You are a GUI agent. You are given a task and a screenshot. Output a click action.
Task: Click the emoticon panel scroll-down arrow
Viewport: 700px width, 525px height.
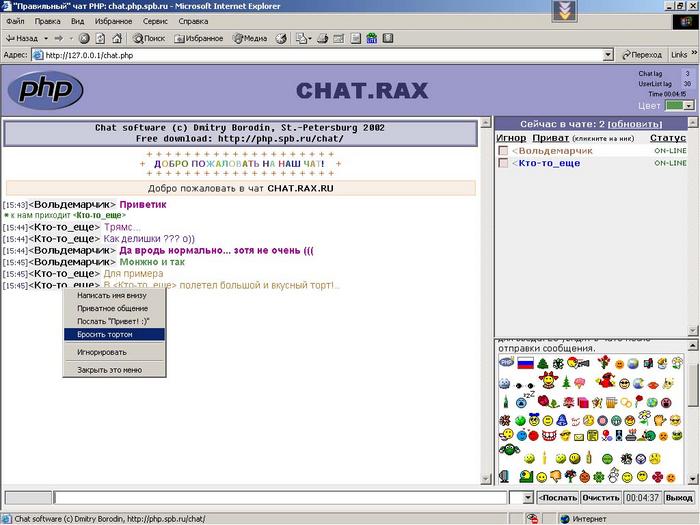point(692,479)
